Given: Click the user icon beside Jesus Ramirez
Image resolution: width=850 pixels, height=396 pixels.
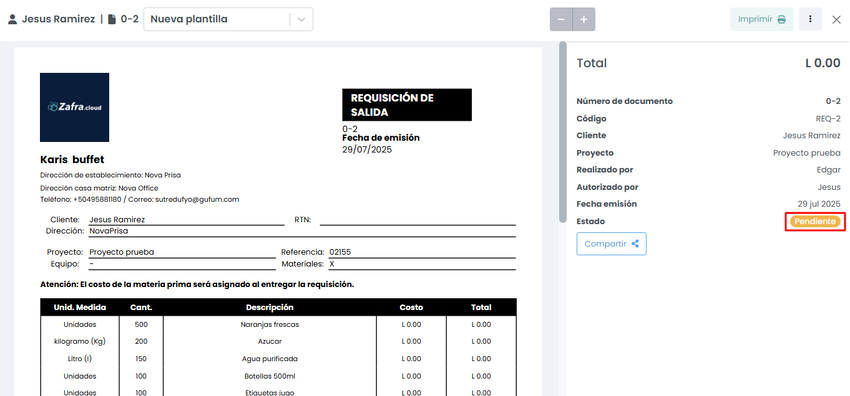Looking at the screenshot, I should [x=12, y=20].
